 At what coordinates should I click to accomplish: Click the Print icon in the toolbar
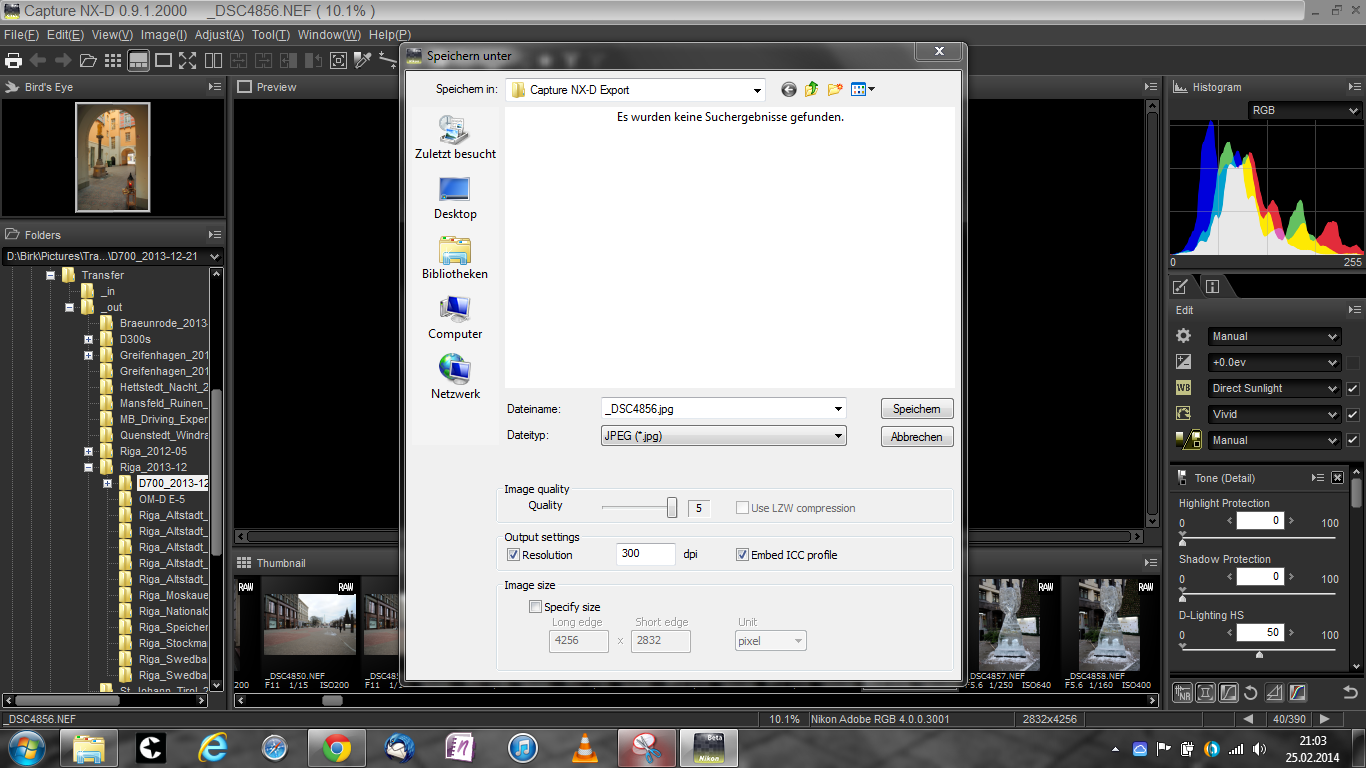pyautogui.click(x=13, y=60)
